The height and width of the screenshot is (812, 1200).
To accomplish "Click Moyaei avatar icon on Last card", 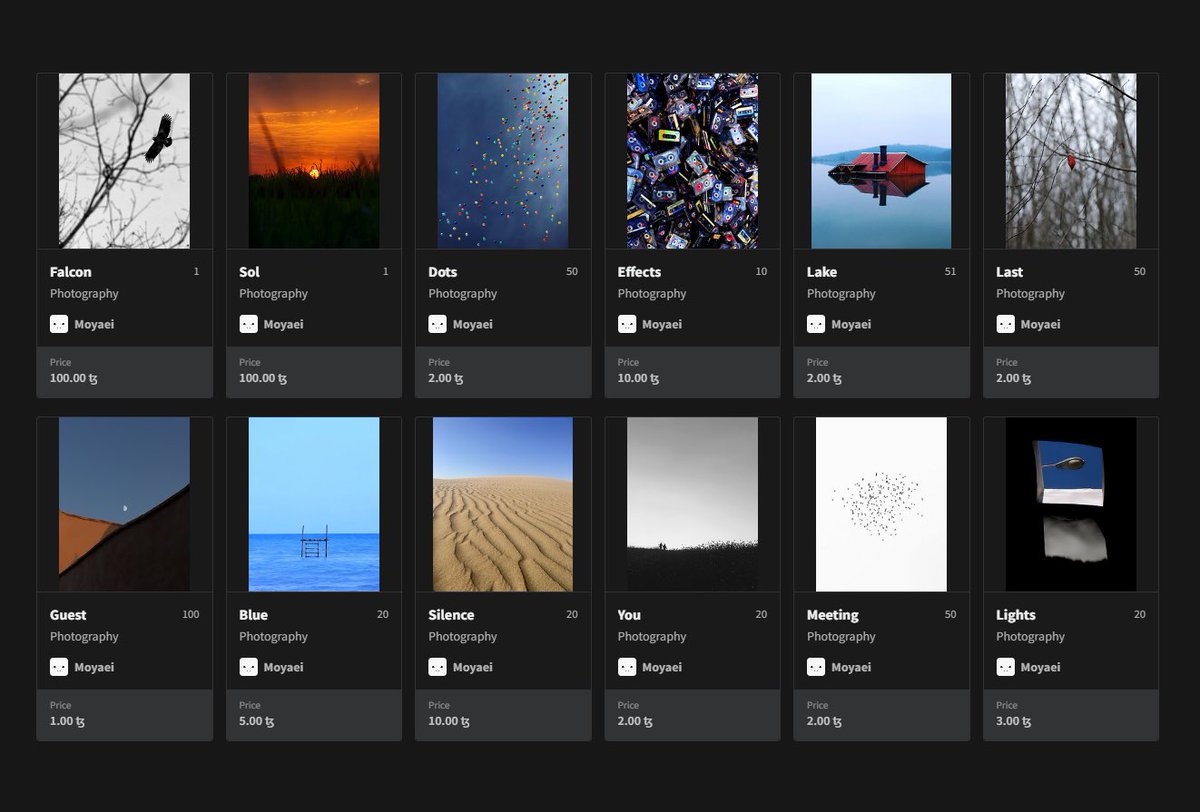I will click(1005, 324).
